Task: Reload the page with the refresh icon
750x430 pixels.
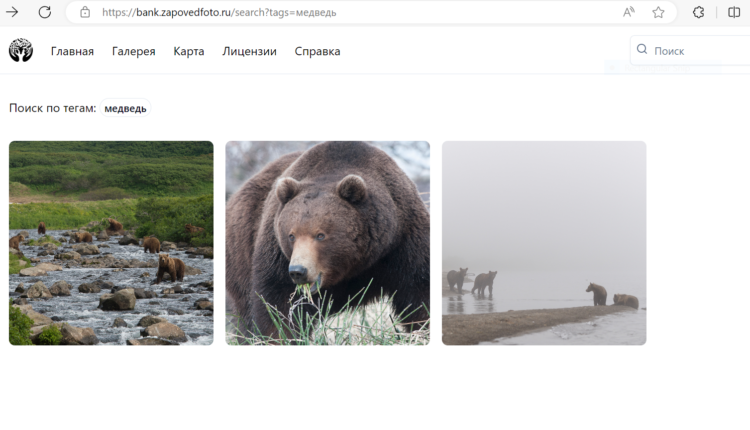Action: click(x=45, y=12)
